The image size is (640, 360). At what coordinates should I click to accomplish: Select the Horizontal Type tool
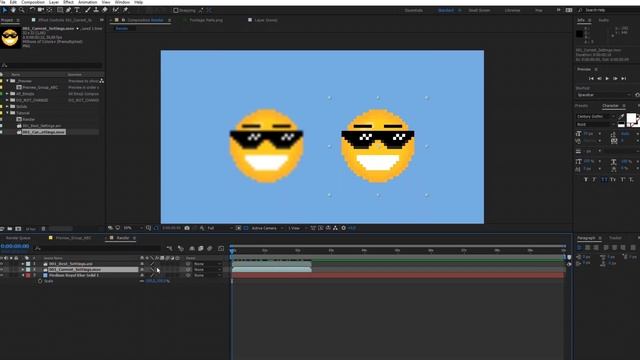pos(77,10)
